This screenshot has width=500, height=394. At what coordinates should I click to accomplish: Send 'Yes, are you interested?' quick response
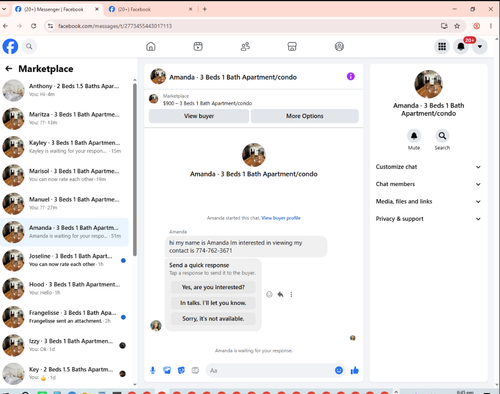point(213,287)
